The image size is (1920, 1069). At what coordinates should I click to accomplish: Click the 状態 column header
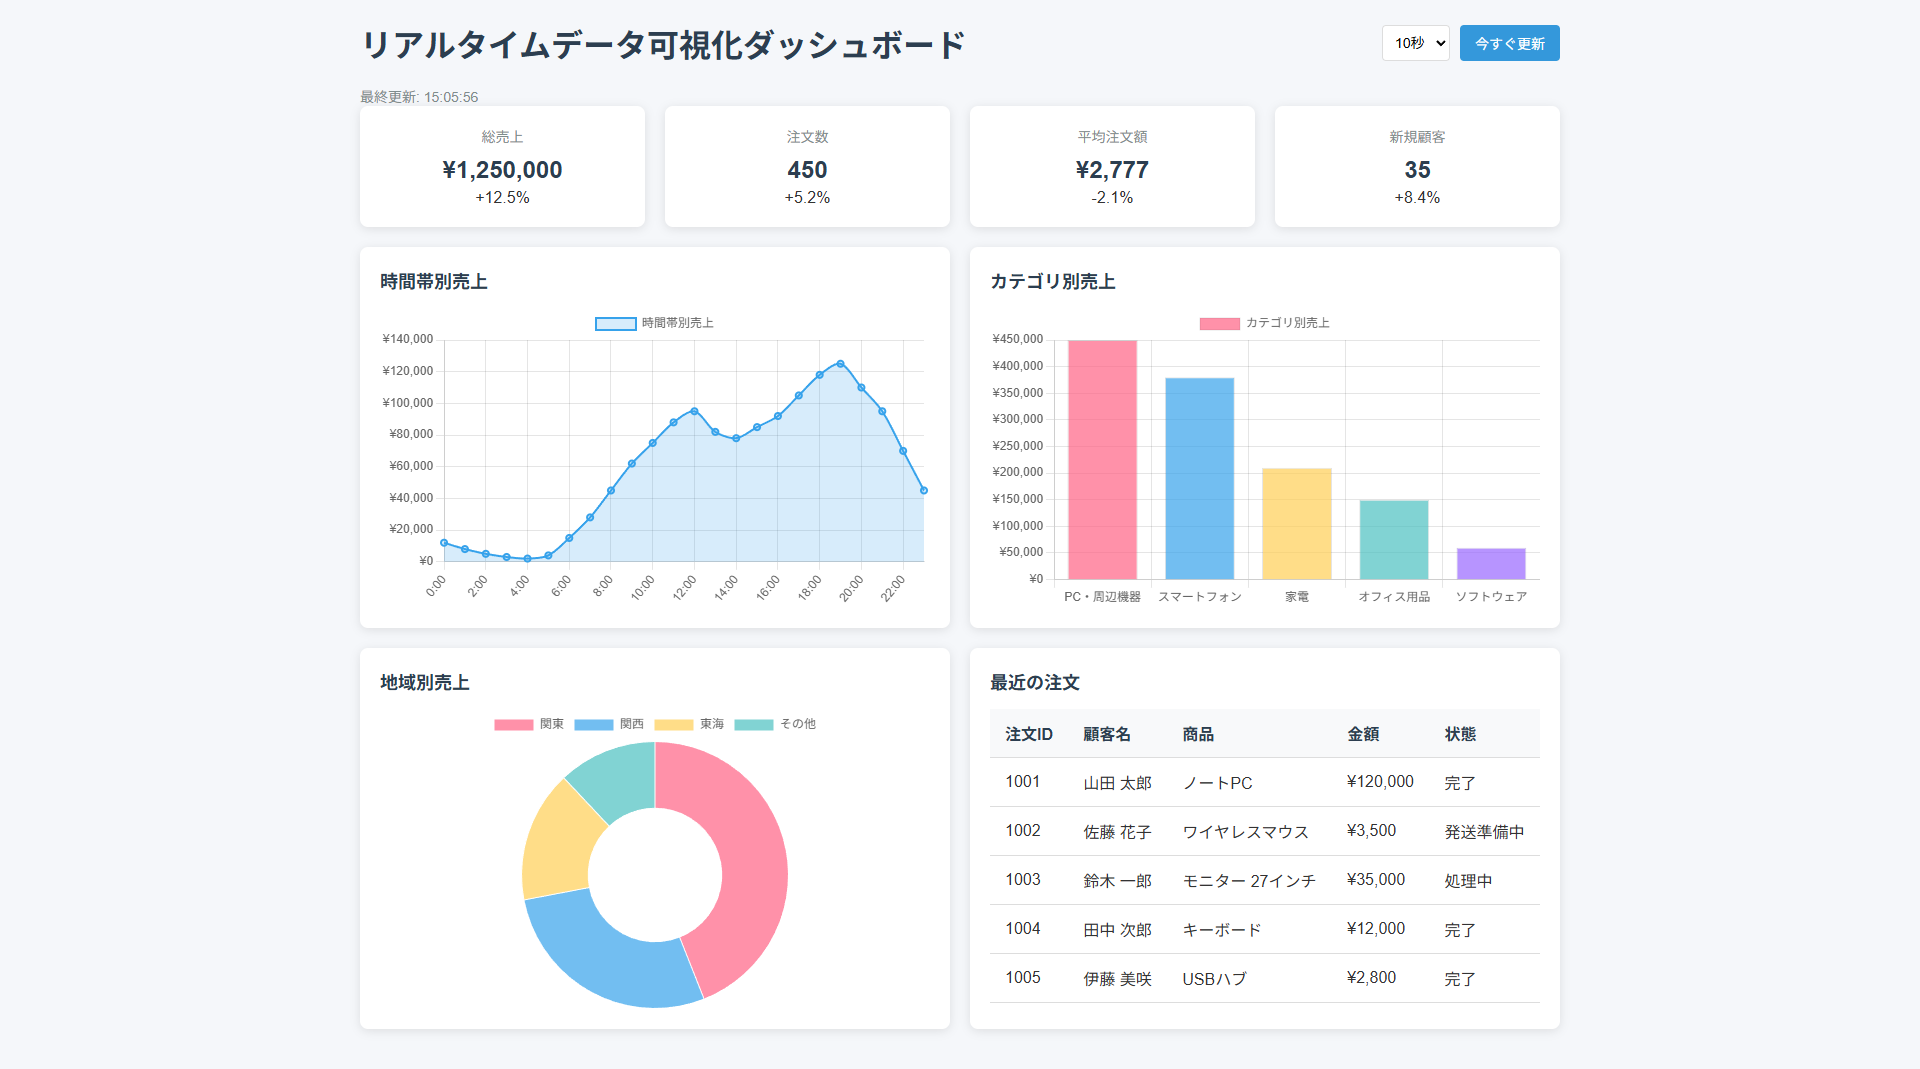pos(1460,734)
